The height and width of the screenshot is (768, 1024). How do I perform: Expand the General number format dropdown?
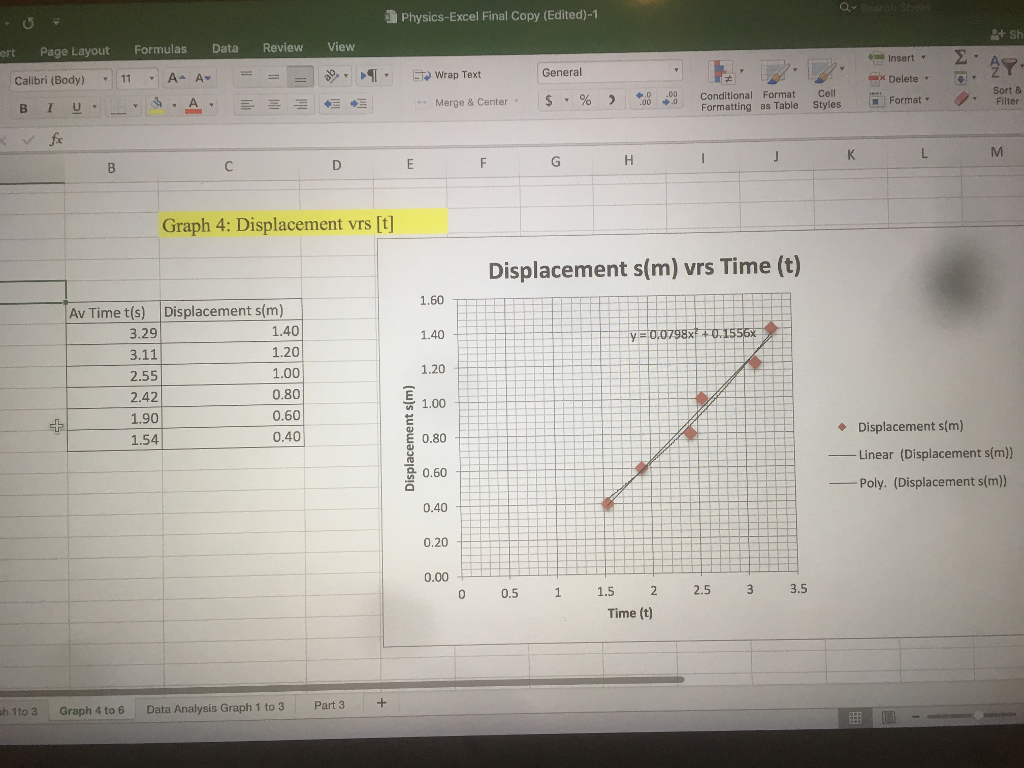point(674,71)
